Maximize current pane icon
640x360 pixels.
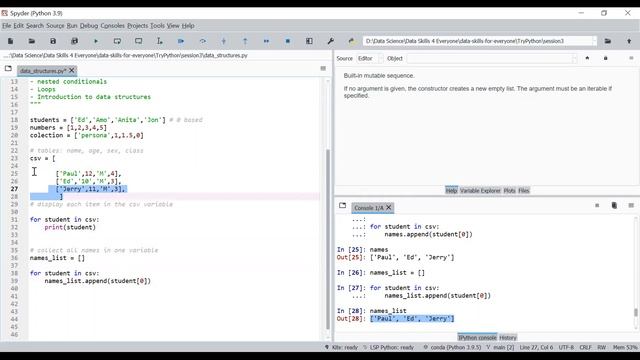pyautogui.click(x=309, y=41)
